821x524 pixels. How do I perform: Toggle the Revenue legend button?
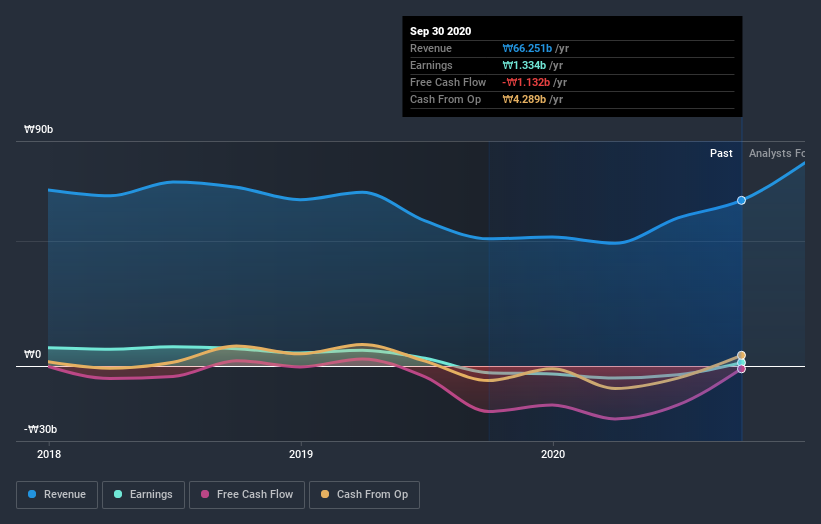pos(57,495)
